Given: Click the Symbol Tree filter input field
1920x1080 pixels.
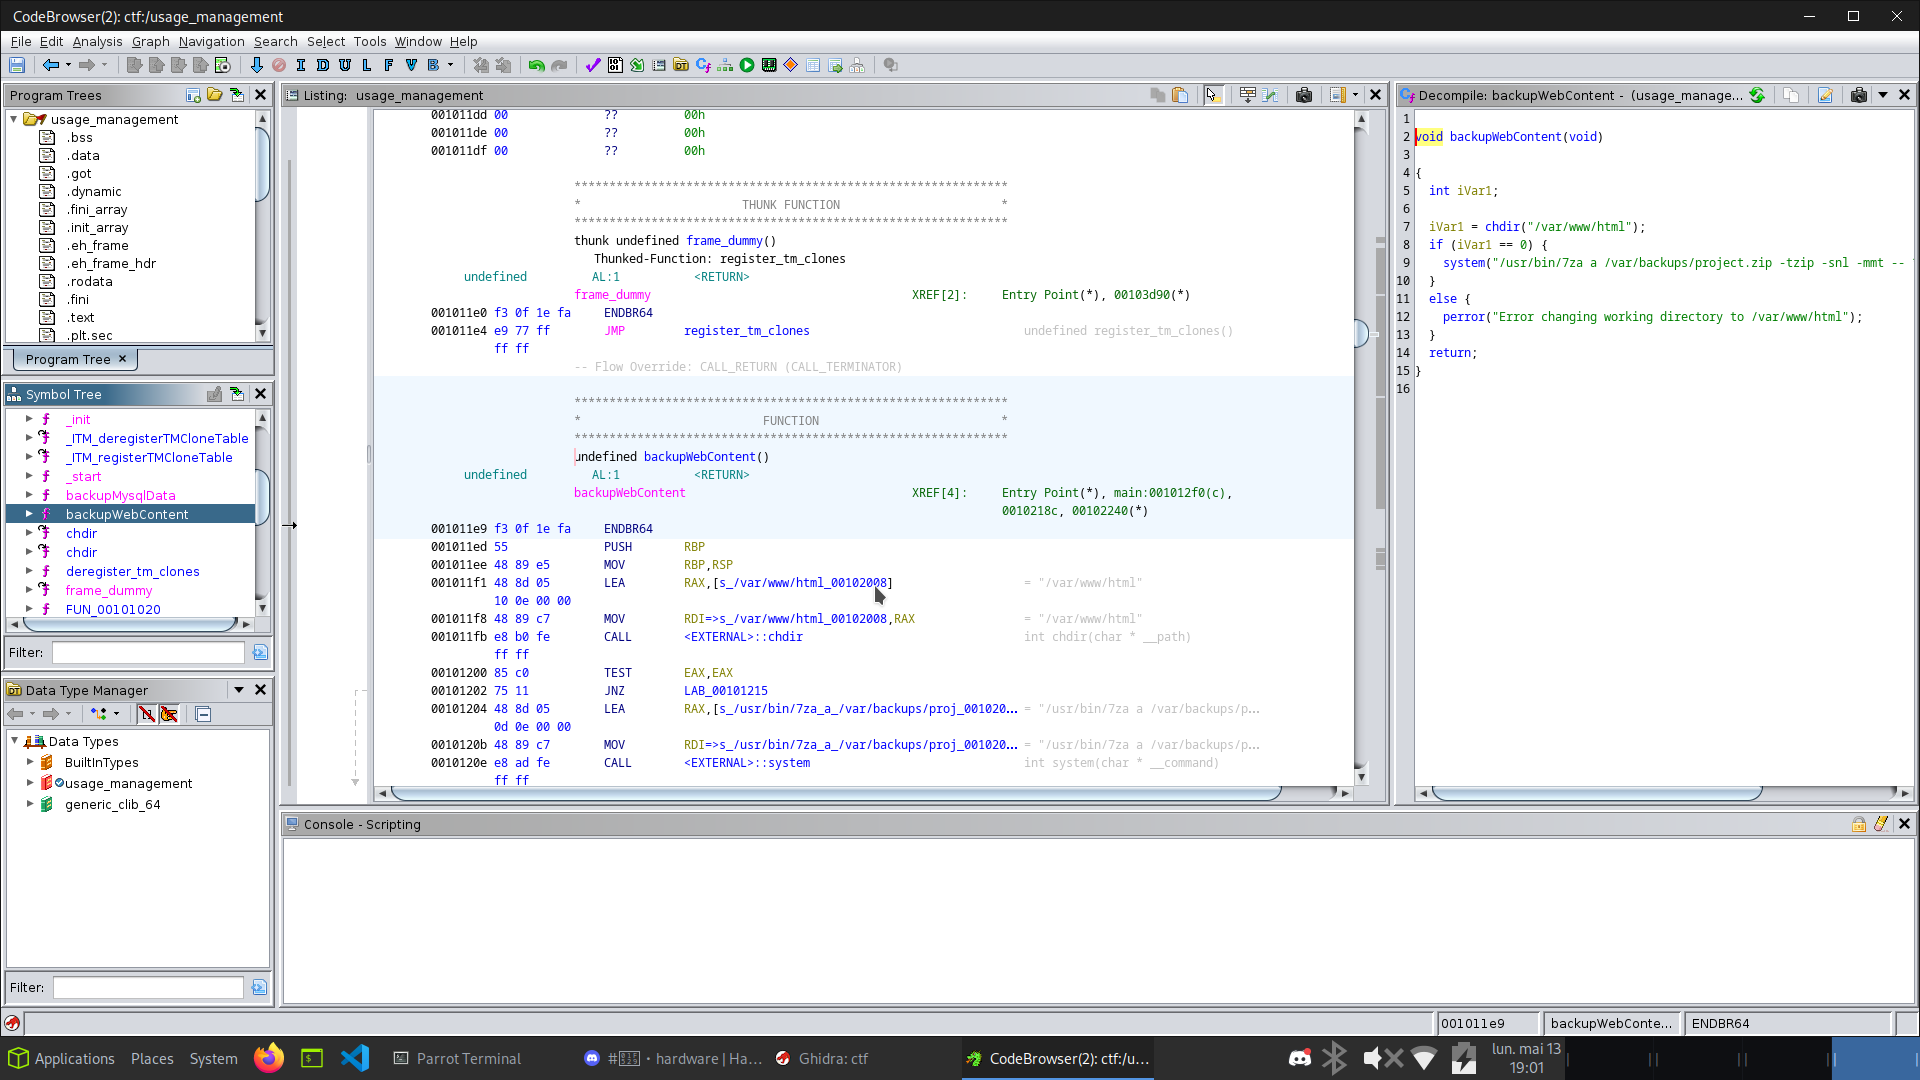Looking at the screenshot, I should coord(147,652).
